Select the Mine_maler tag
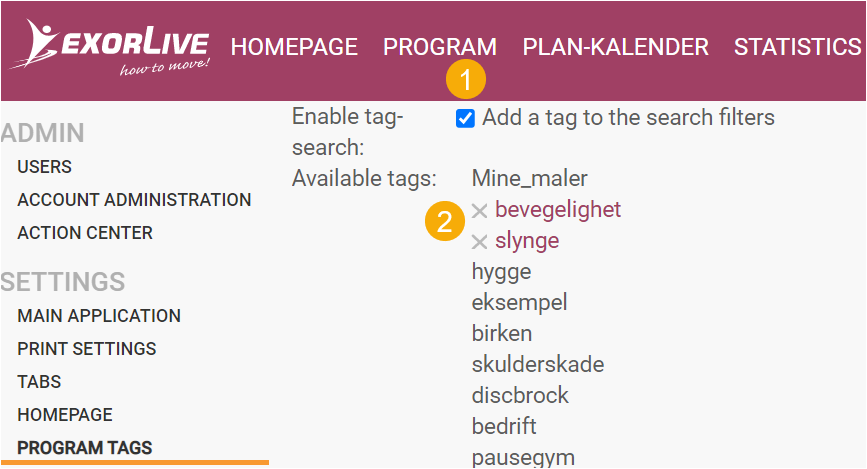 coord(530,179)
